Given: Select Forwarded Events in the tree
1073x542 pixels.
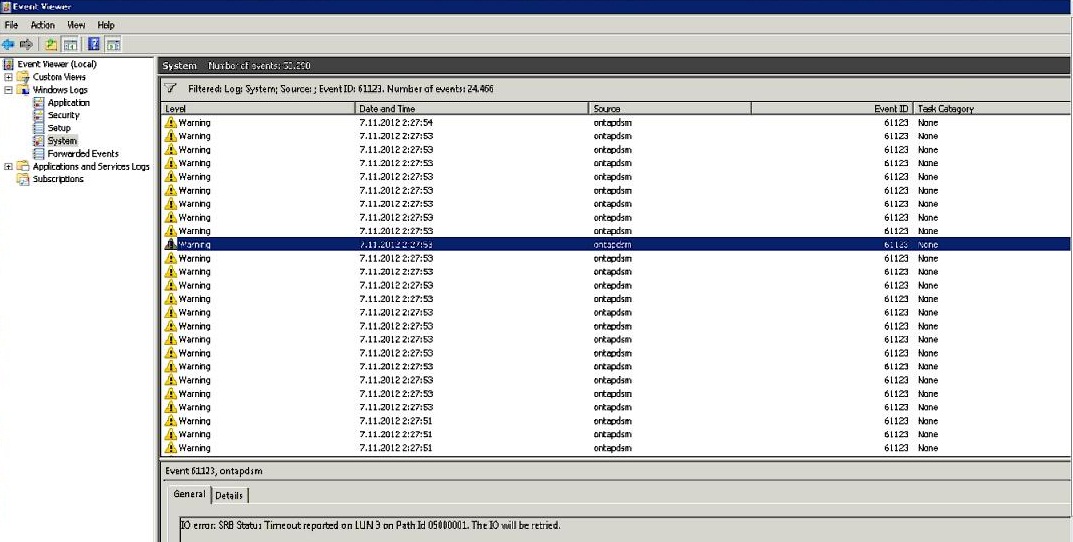Looking at the screenshot, I should pyautogui.click(x=82, y=154).
